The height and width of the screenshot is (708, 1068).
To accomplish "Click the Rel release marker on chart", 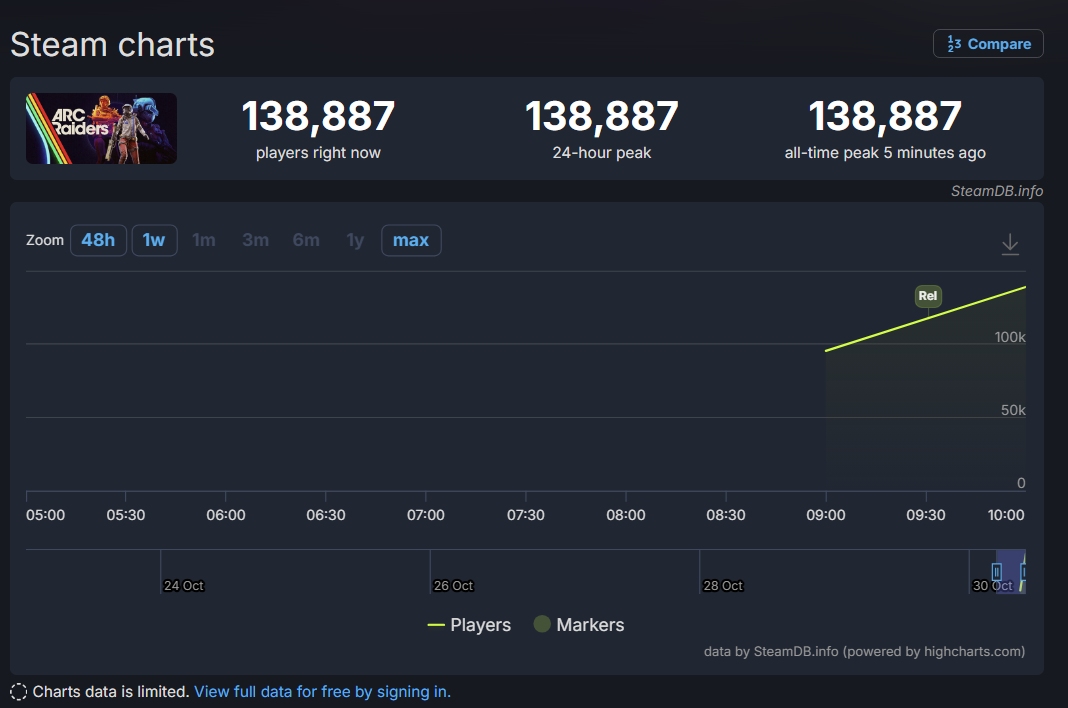I will 928,296.
